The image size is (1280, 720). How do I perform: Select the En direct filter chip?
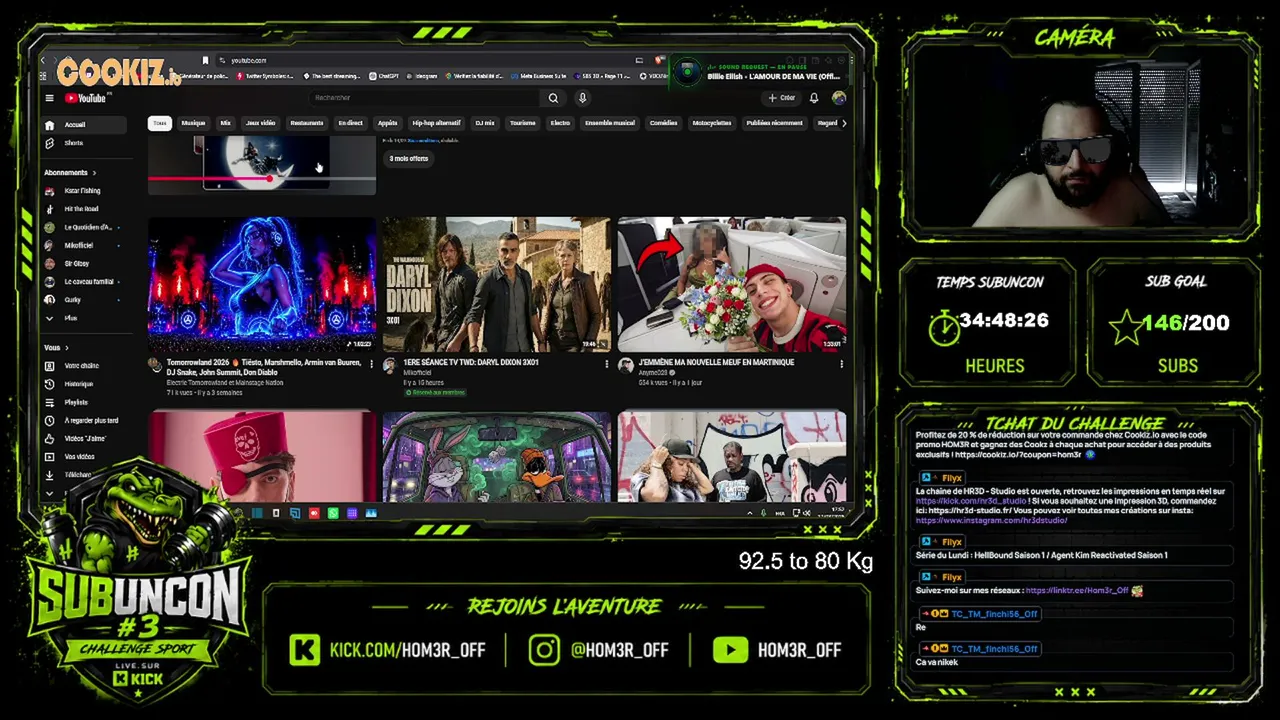pyautogui.click(x=350, y=123)
